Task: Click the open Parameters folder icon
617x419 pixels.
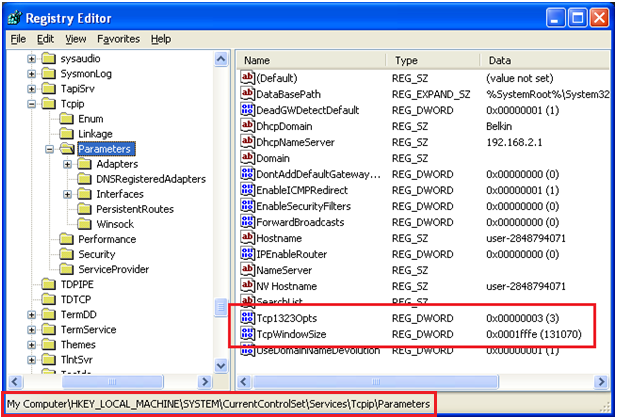Action: tap(67, 149)
